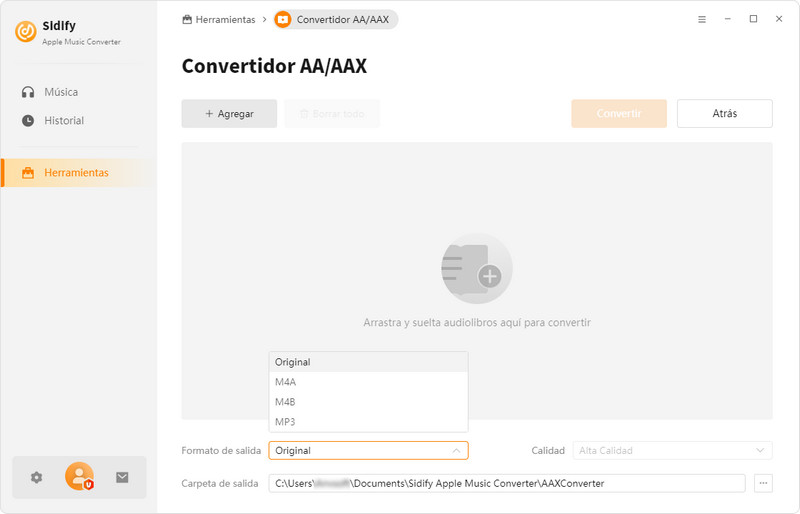Choose Original in the format list
800x514 pixels.
click(x=368, y=362)
